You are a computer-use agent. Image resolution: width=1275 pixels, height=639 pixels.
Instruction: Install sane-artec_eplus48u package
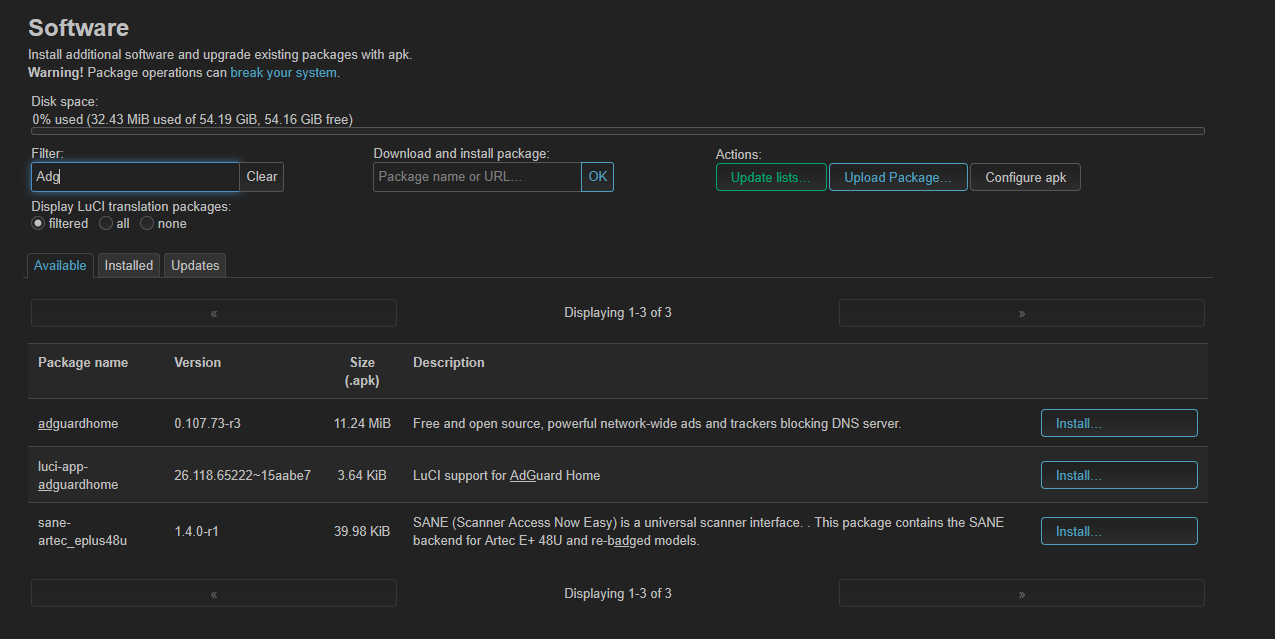tap(1119, 531)
